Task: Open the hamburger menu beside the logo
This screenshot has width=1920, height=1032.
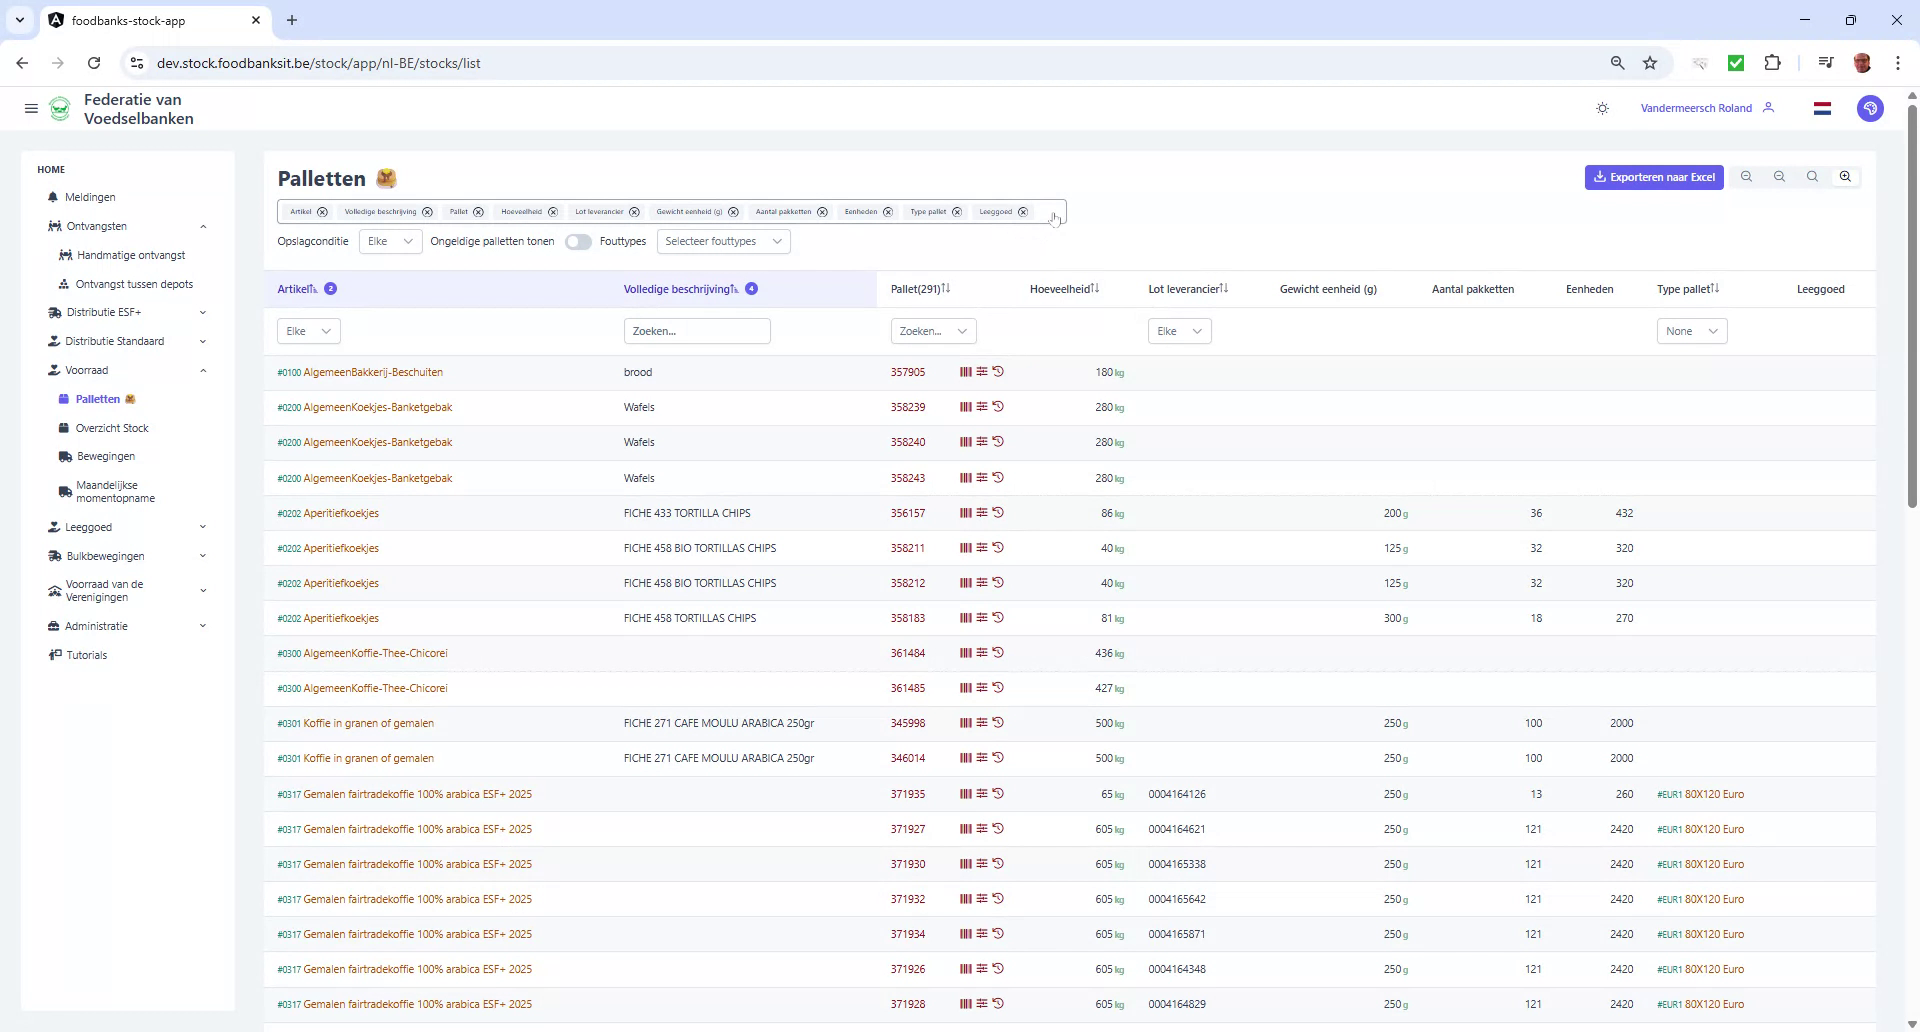Action: (31, 108)
